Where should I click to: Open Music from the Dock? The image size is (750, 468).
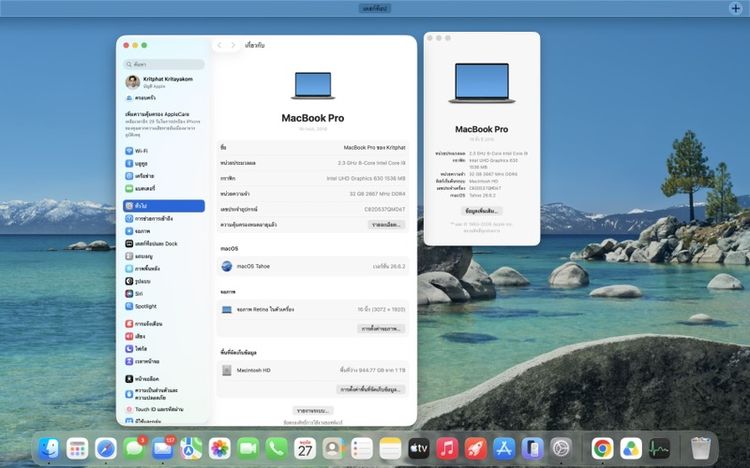pos(447,448)
